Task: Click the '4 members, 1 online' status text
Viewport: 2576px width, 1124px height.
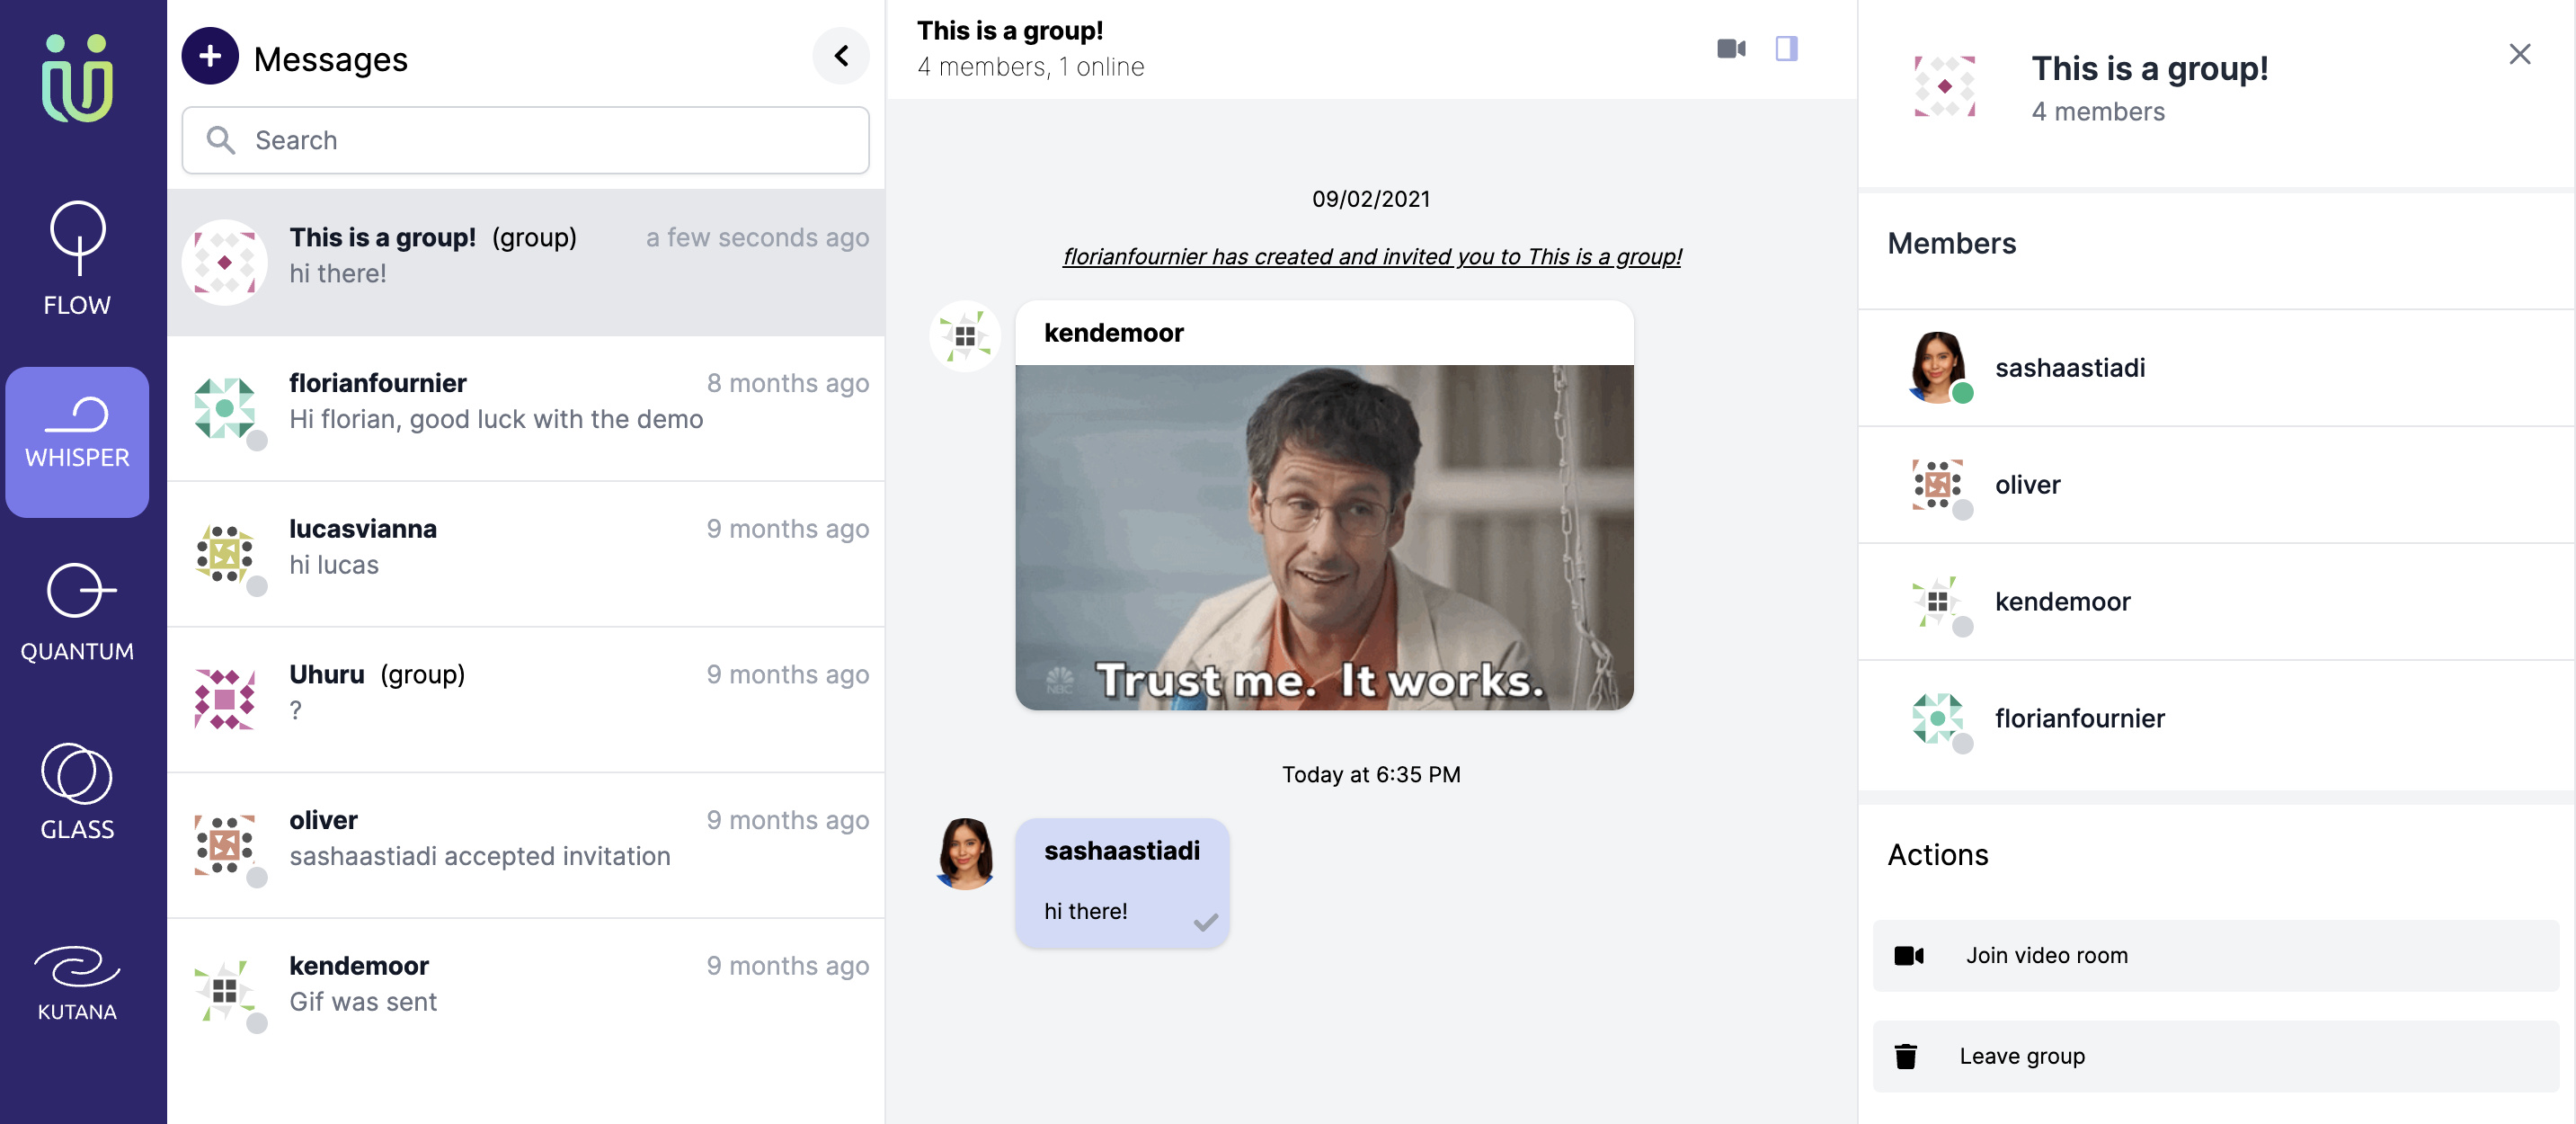Action: coord(1030,67)
